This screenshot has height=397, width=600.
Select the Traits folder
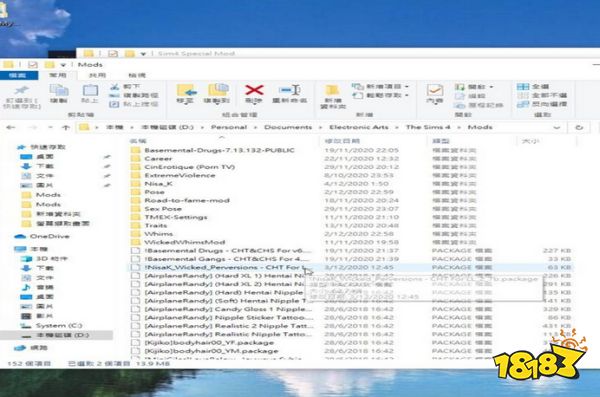pyautogui.click(x=149, y=225)
